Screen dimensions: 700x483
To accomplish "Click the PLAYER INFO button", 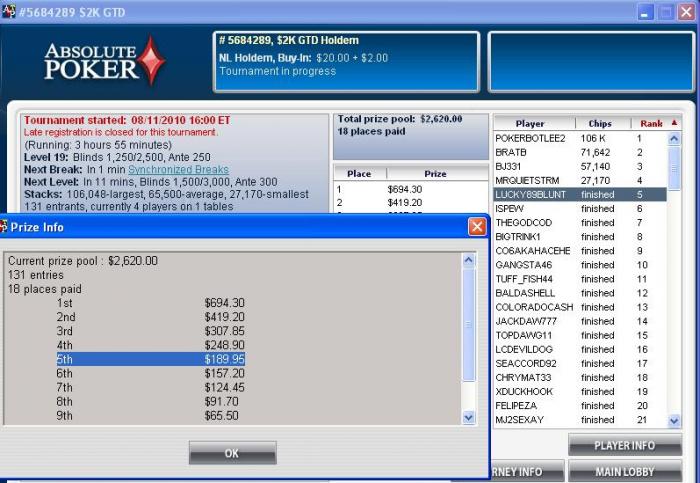I will point(625,445).
